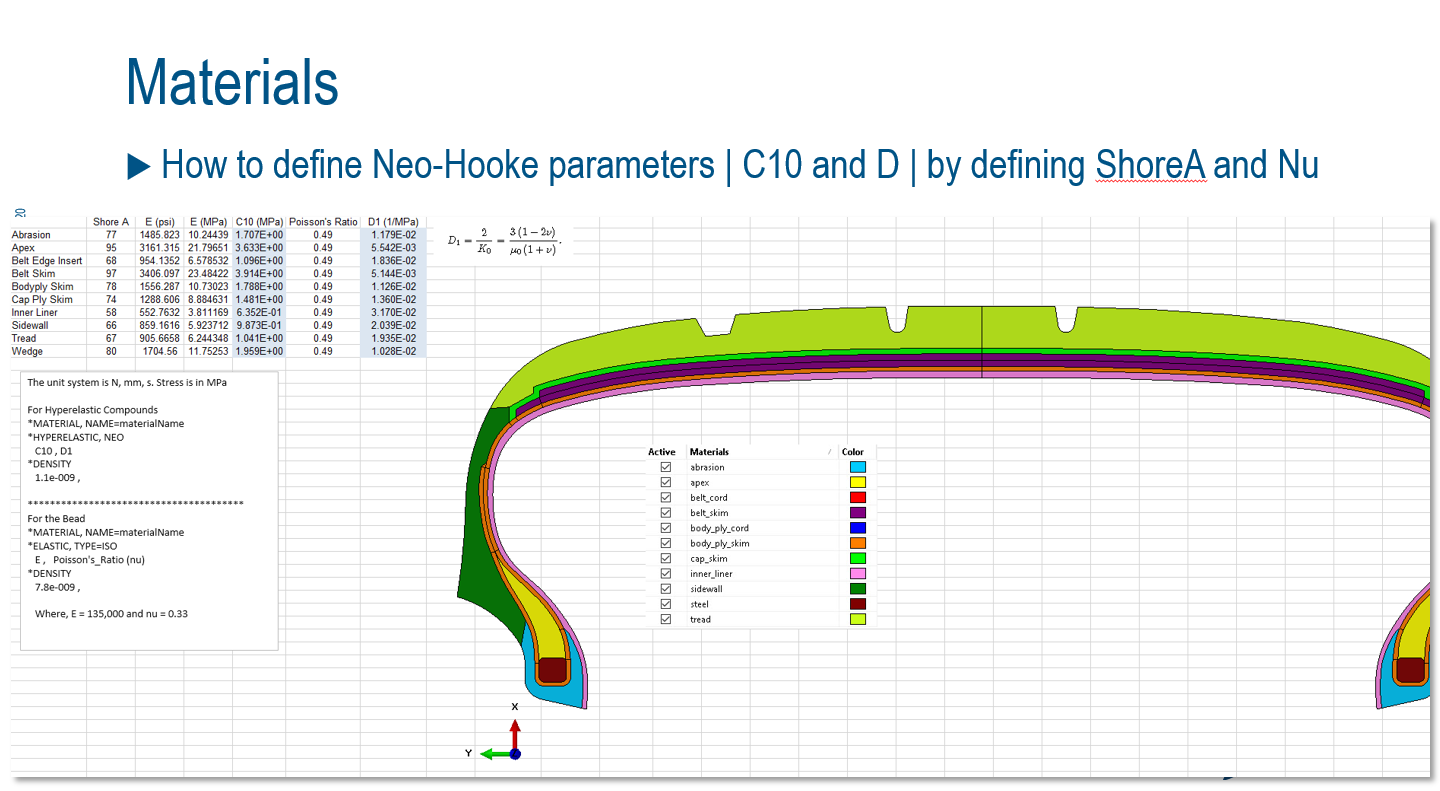Select the inner_liner material row name
Image resolution: width=1440 pixels, height=791 pixels.
[x=712, y=574]
